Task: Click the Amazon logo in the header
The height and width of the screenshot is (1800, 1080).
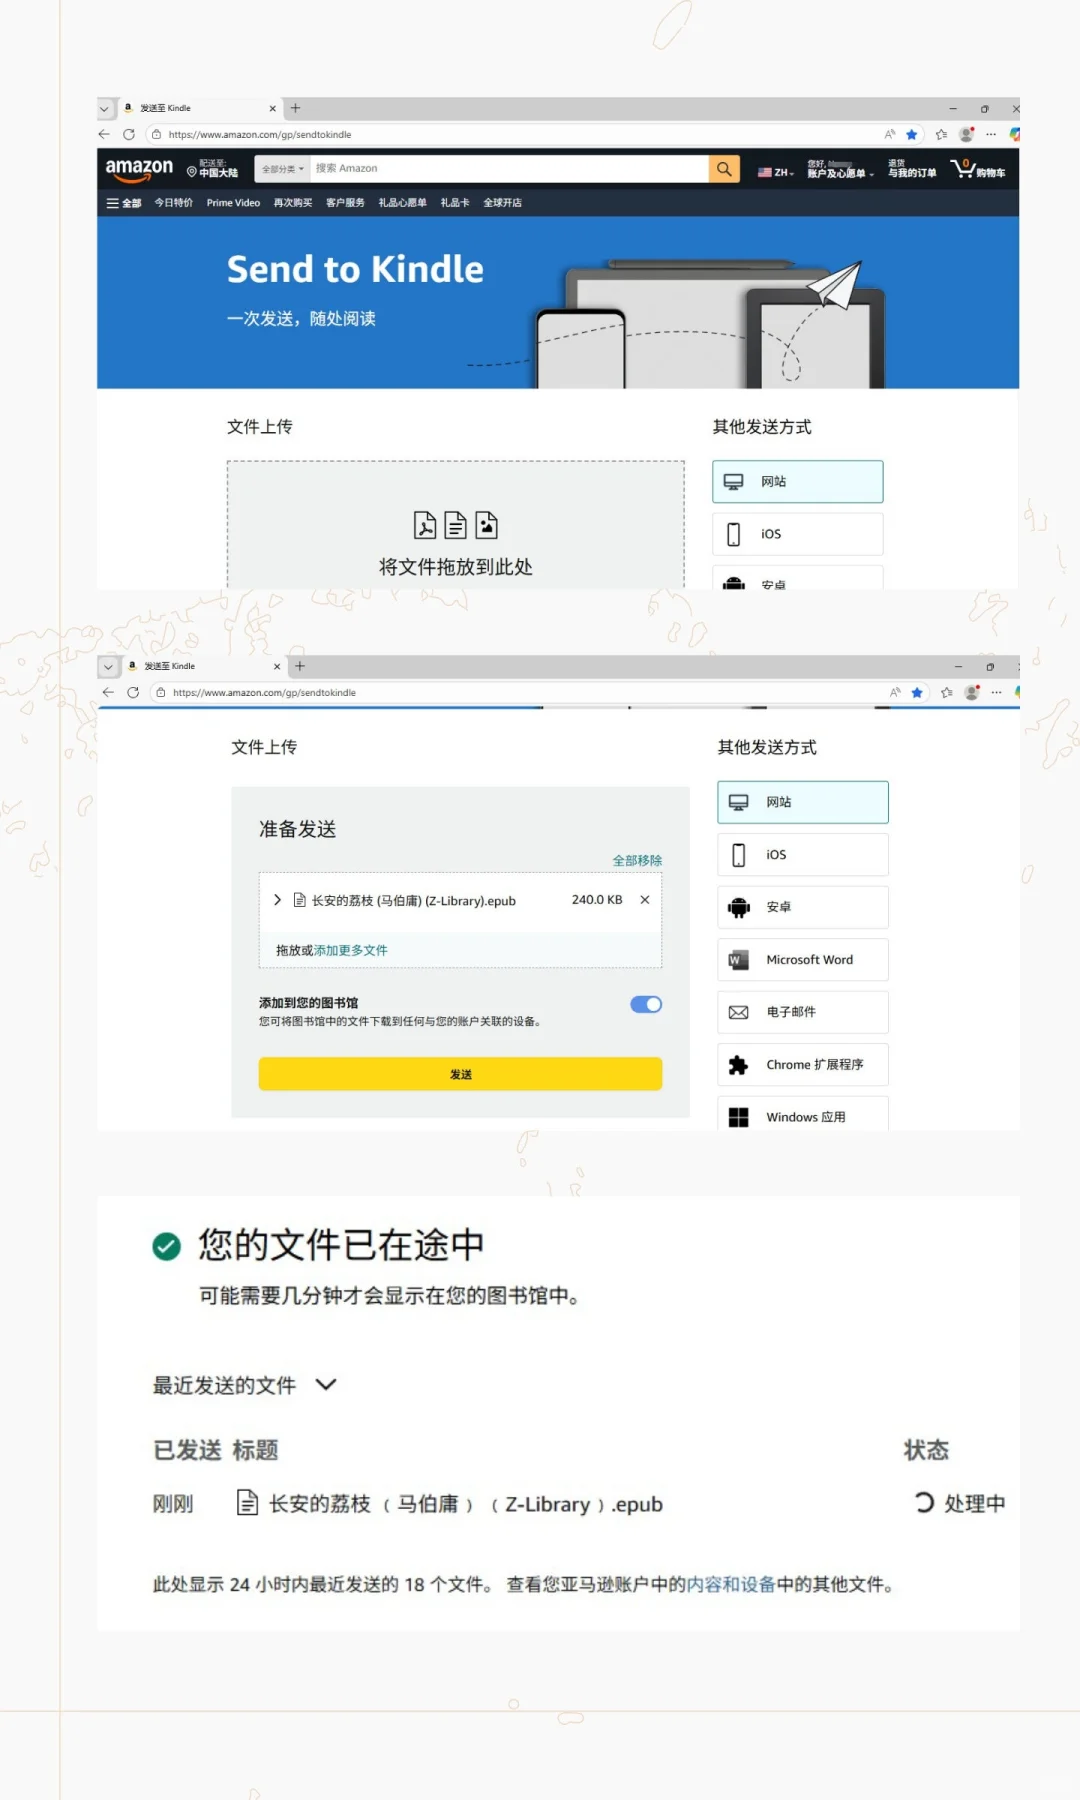Action: [x=139, y=169]
